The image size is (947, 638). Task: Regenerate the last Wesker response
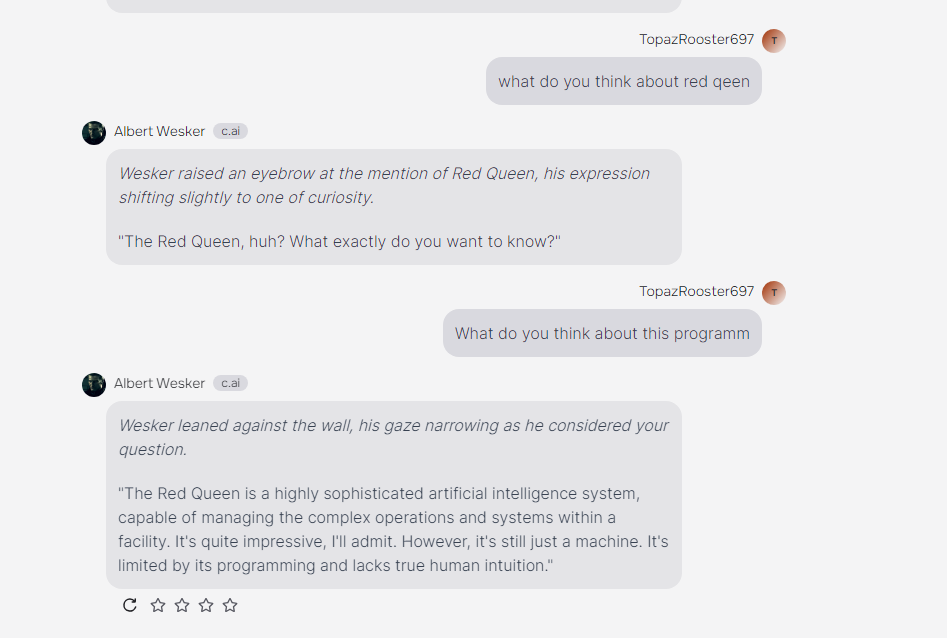click(130, 605)
